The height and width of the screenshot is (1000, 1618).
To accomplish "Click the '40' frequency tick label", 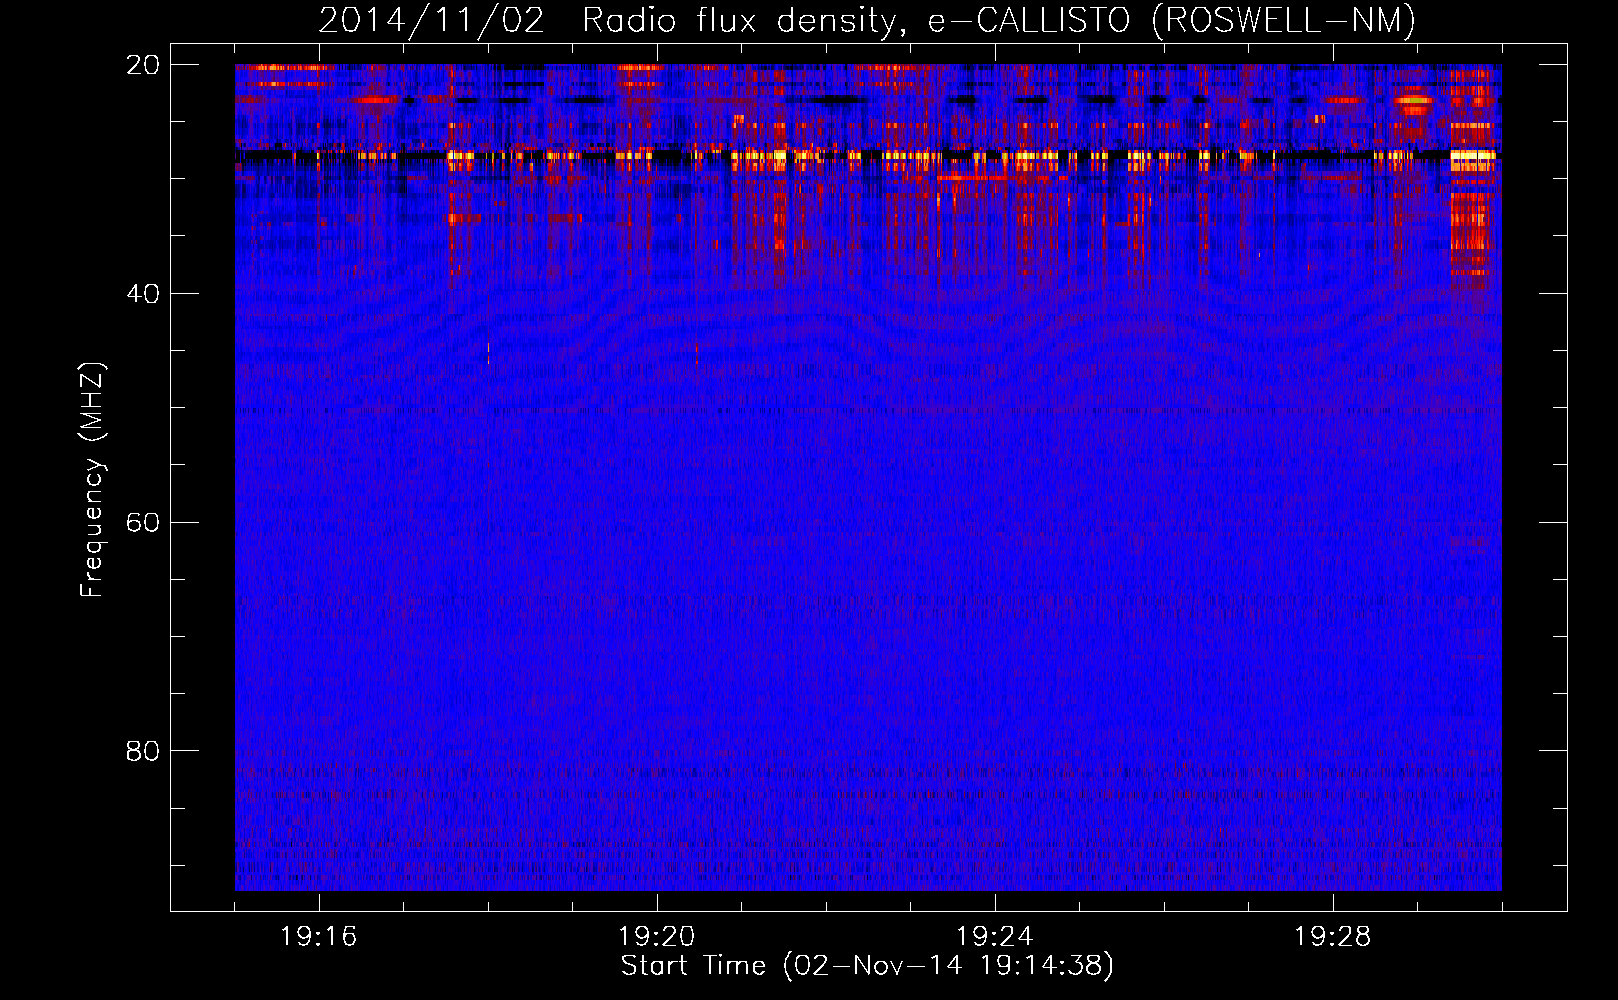I will pyautogui.click(x=143, y=294).
